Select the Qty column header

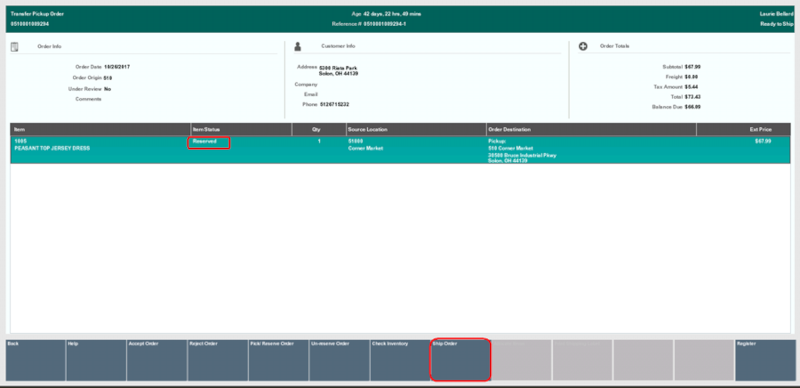tap(319, 130)
